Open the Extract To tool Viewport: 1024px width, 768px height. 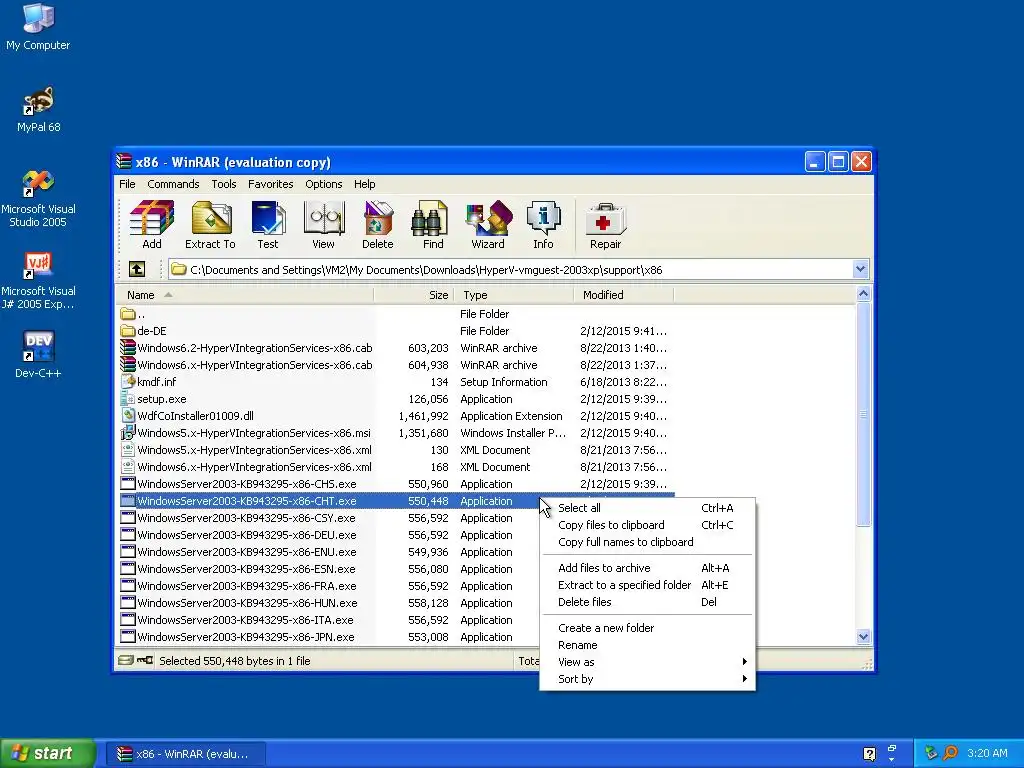210,225
